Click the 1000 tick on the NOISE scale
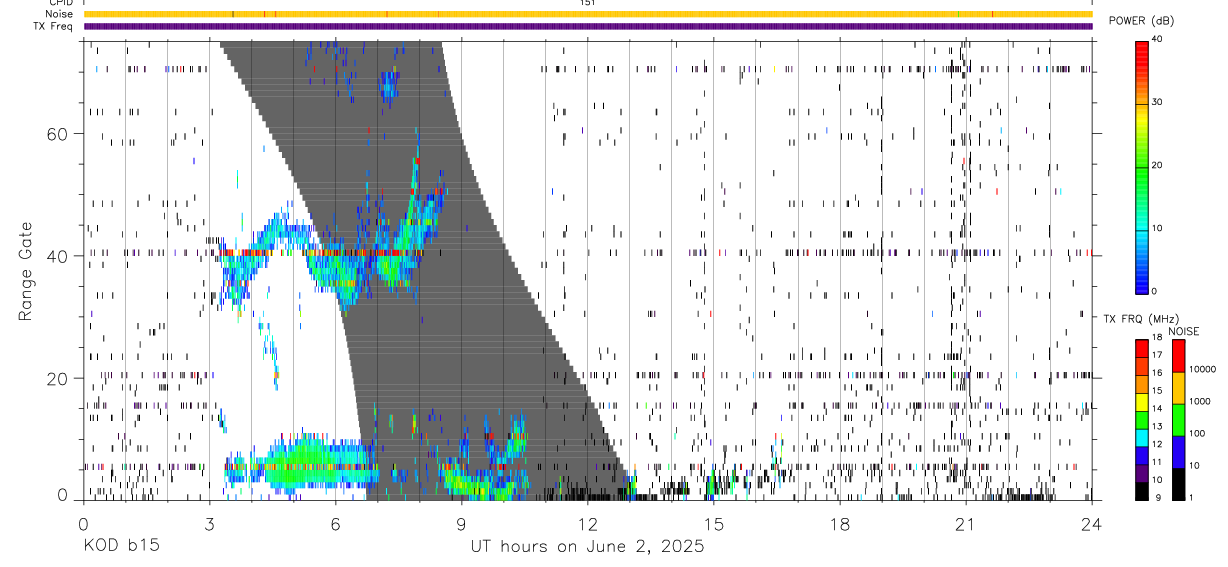Image resolution: width=1228 pixels, height=567 pixels. tap(1200, 401)
